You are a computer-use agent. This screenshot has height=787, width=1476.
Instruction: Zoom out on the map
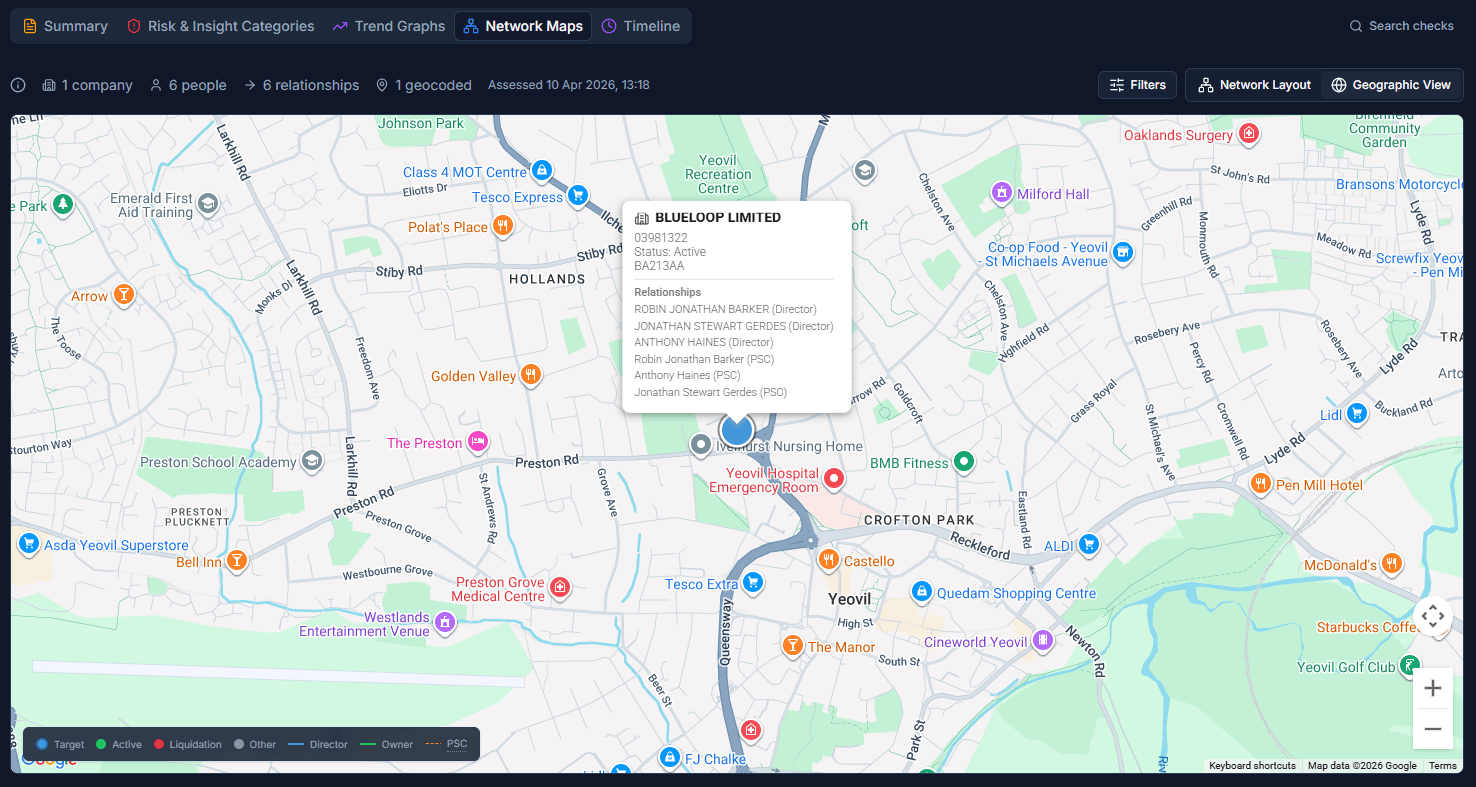click(x=1432, y=729)
